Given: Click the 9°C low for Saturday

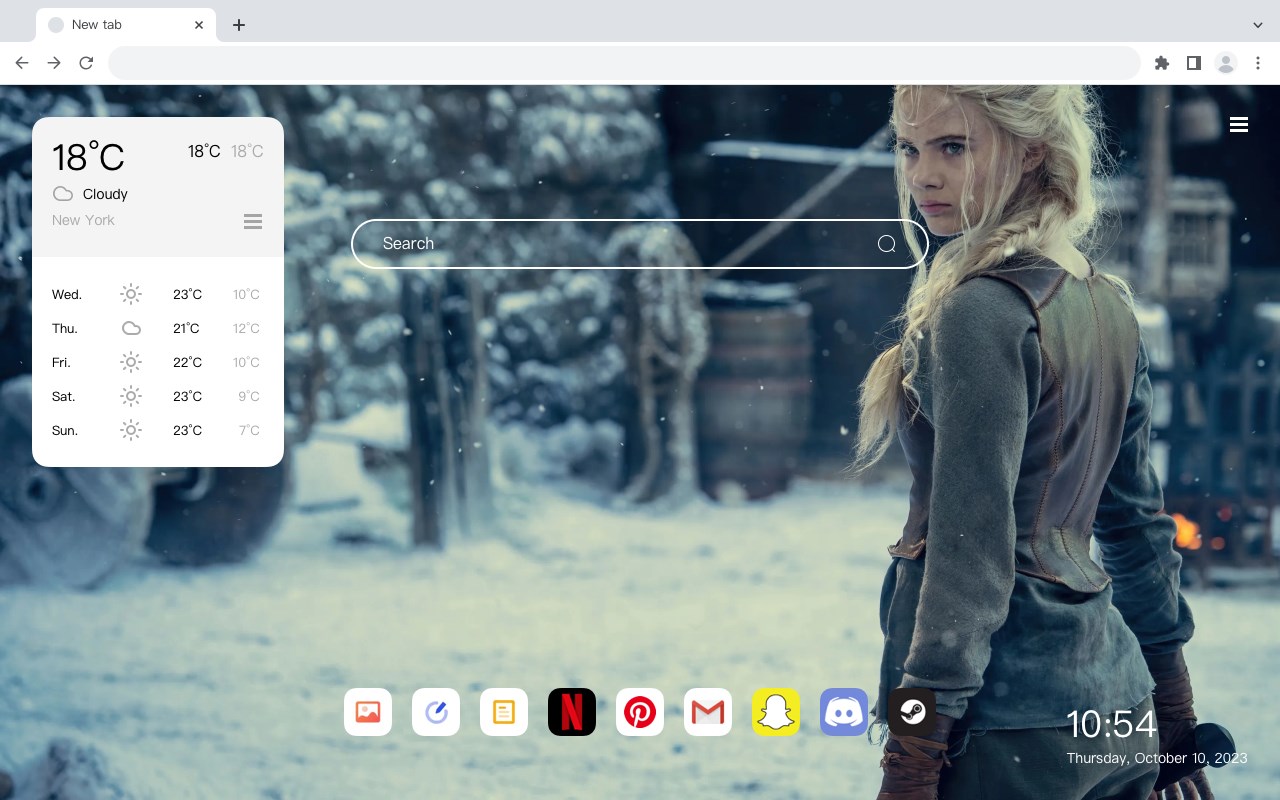Looking at the screenshot, I should click(x=249, y=397).
